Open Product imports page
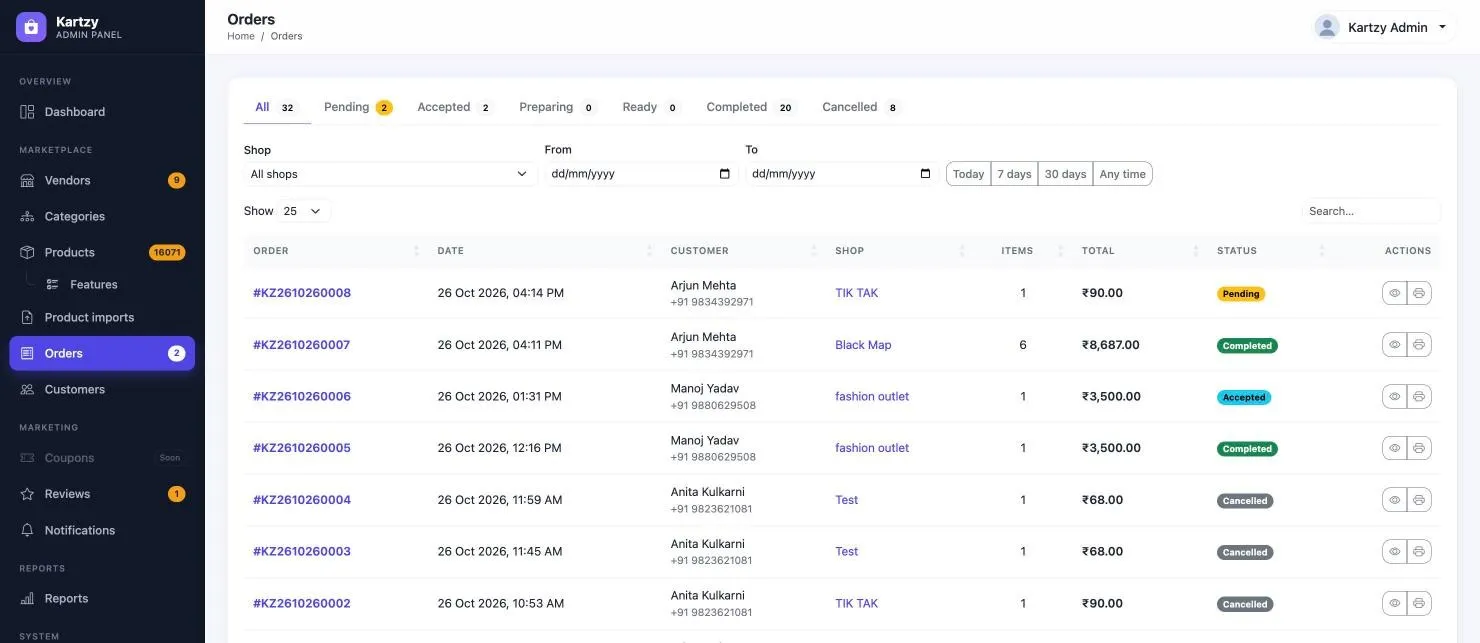This screenshot has width=1480, height=643. point(102,317)
